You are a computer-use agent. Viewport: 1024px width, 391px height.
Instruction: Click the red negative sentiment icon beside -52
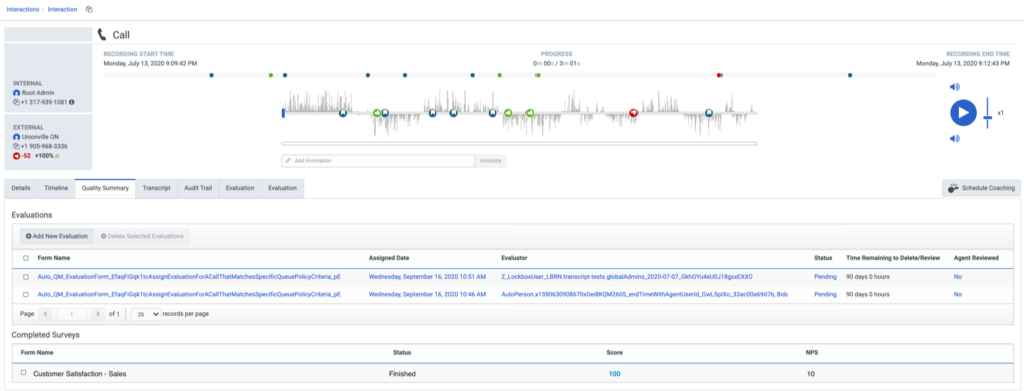pyautogui.click(x=16, y=156)
